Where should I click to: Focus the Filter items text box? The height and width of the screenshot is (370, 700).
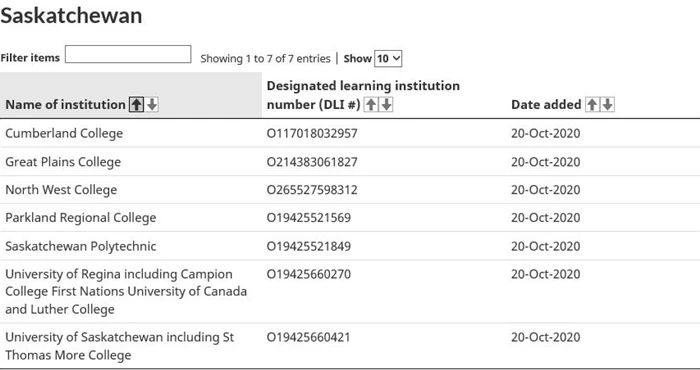[x=128, y=54]
